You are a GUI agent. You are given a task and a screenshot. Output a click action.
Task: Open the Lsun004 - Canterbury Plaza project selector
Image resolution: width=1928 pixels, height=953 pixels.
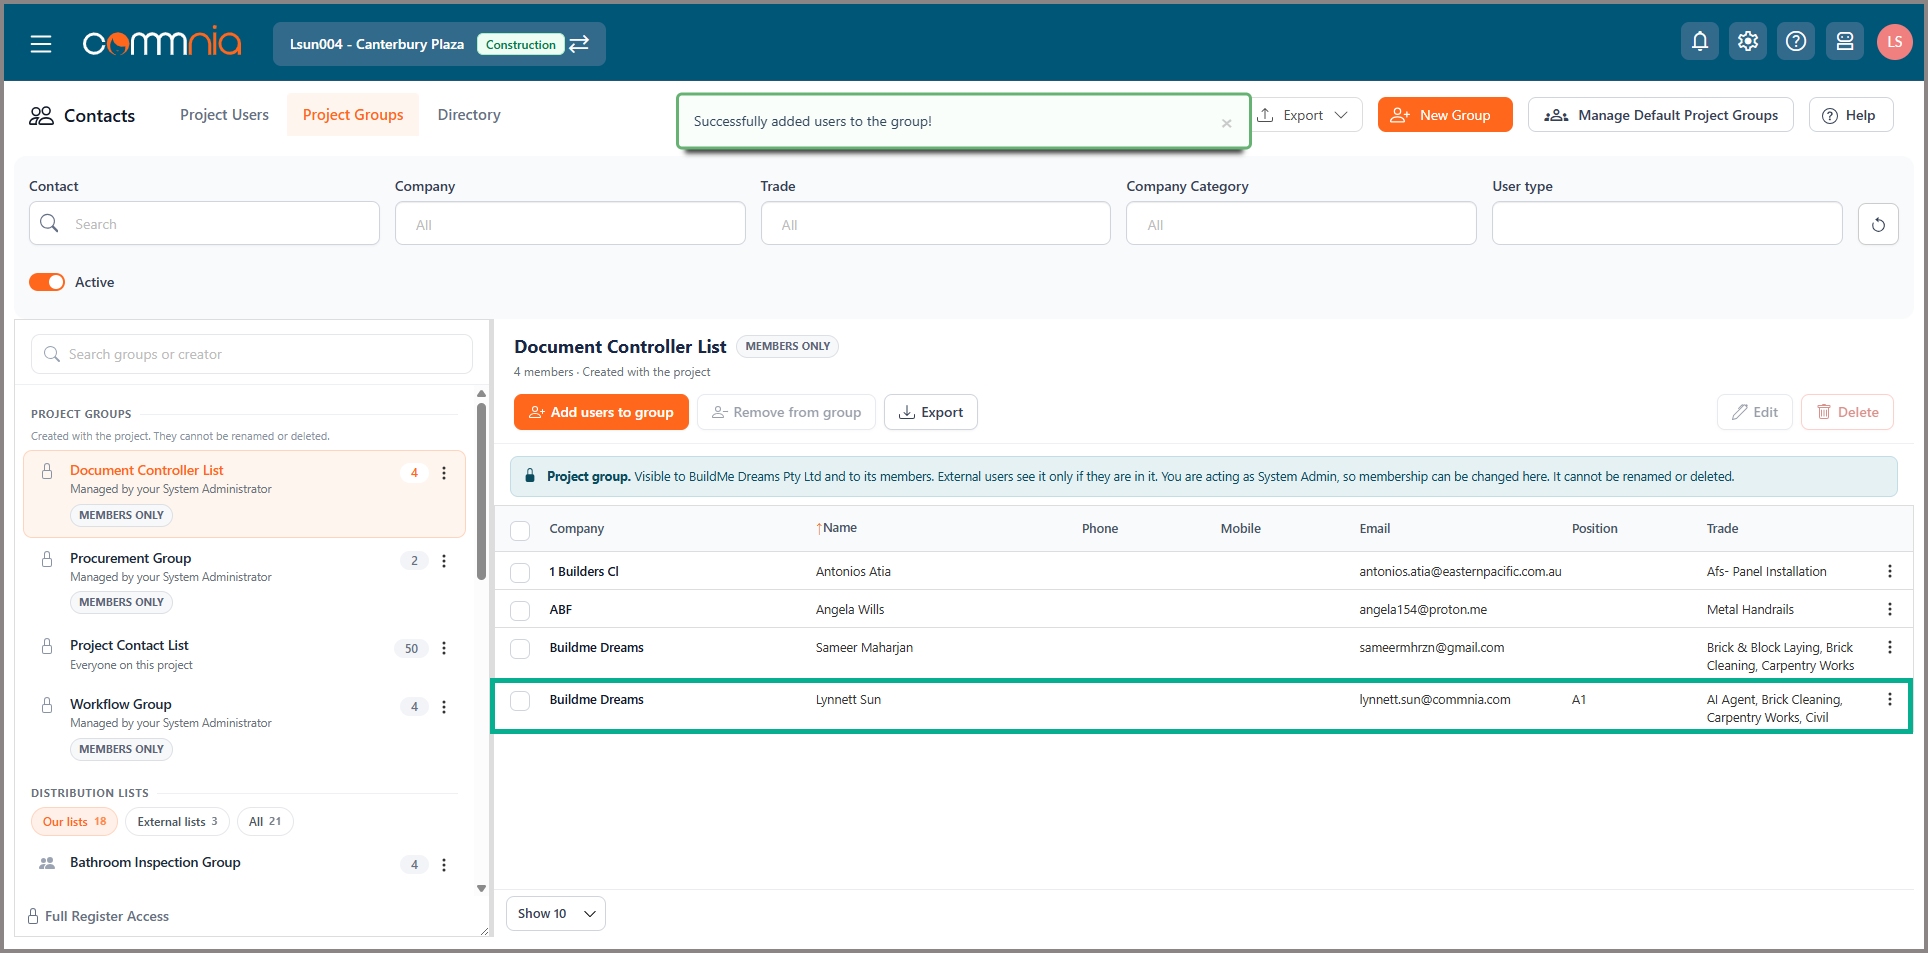point(439,44)
